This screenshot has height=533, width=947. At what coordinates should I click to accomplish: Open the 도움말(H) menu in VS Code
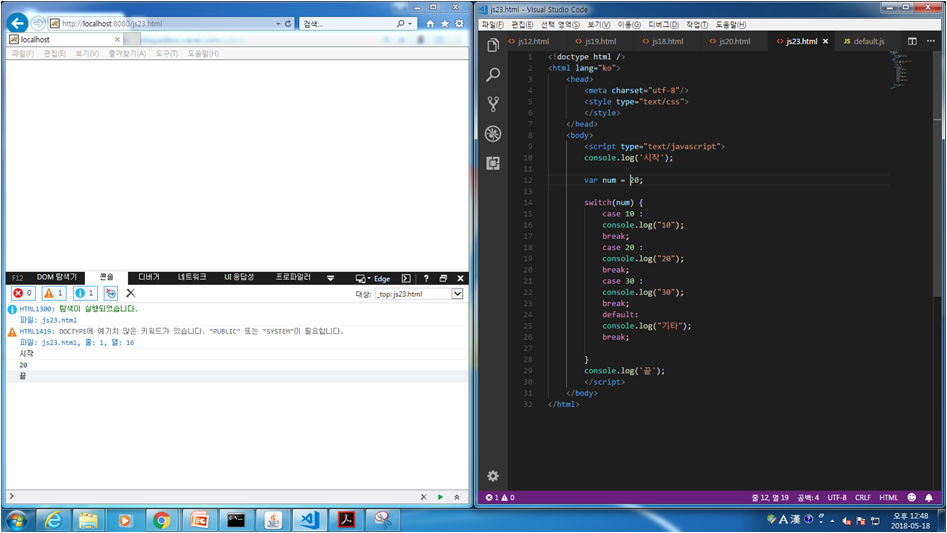point(730,25)
